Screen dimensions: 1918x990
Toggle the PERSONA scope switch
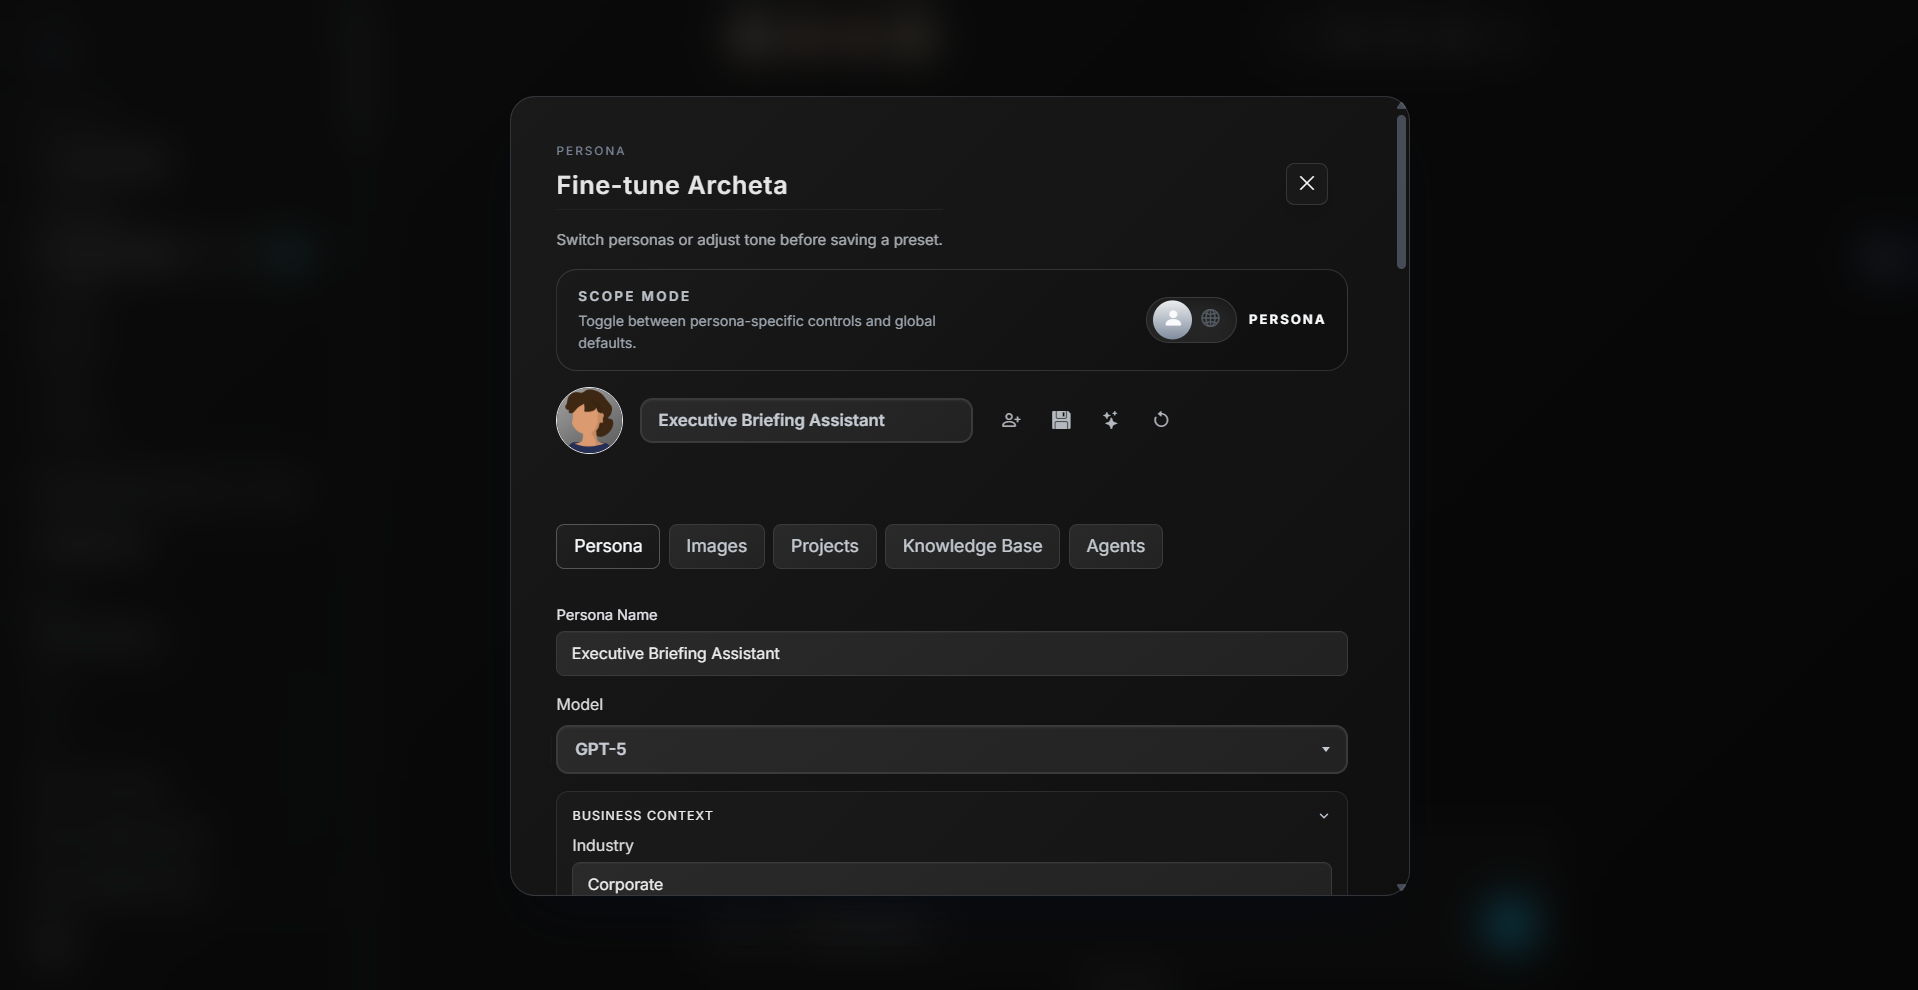point(1191,319)
